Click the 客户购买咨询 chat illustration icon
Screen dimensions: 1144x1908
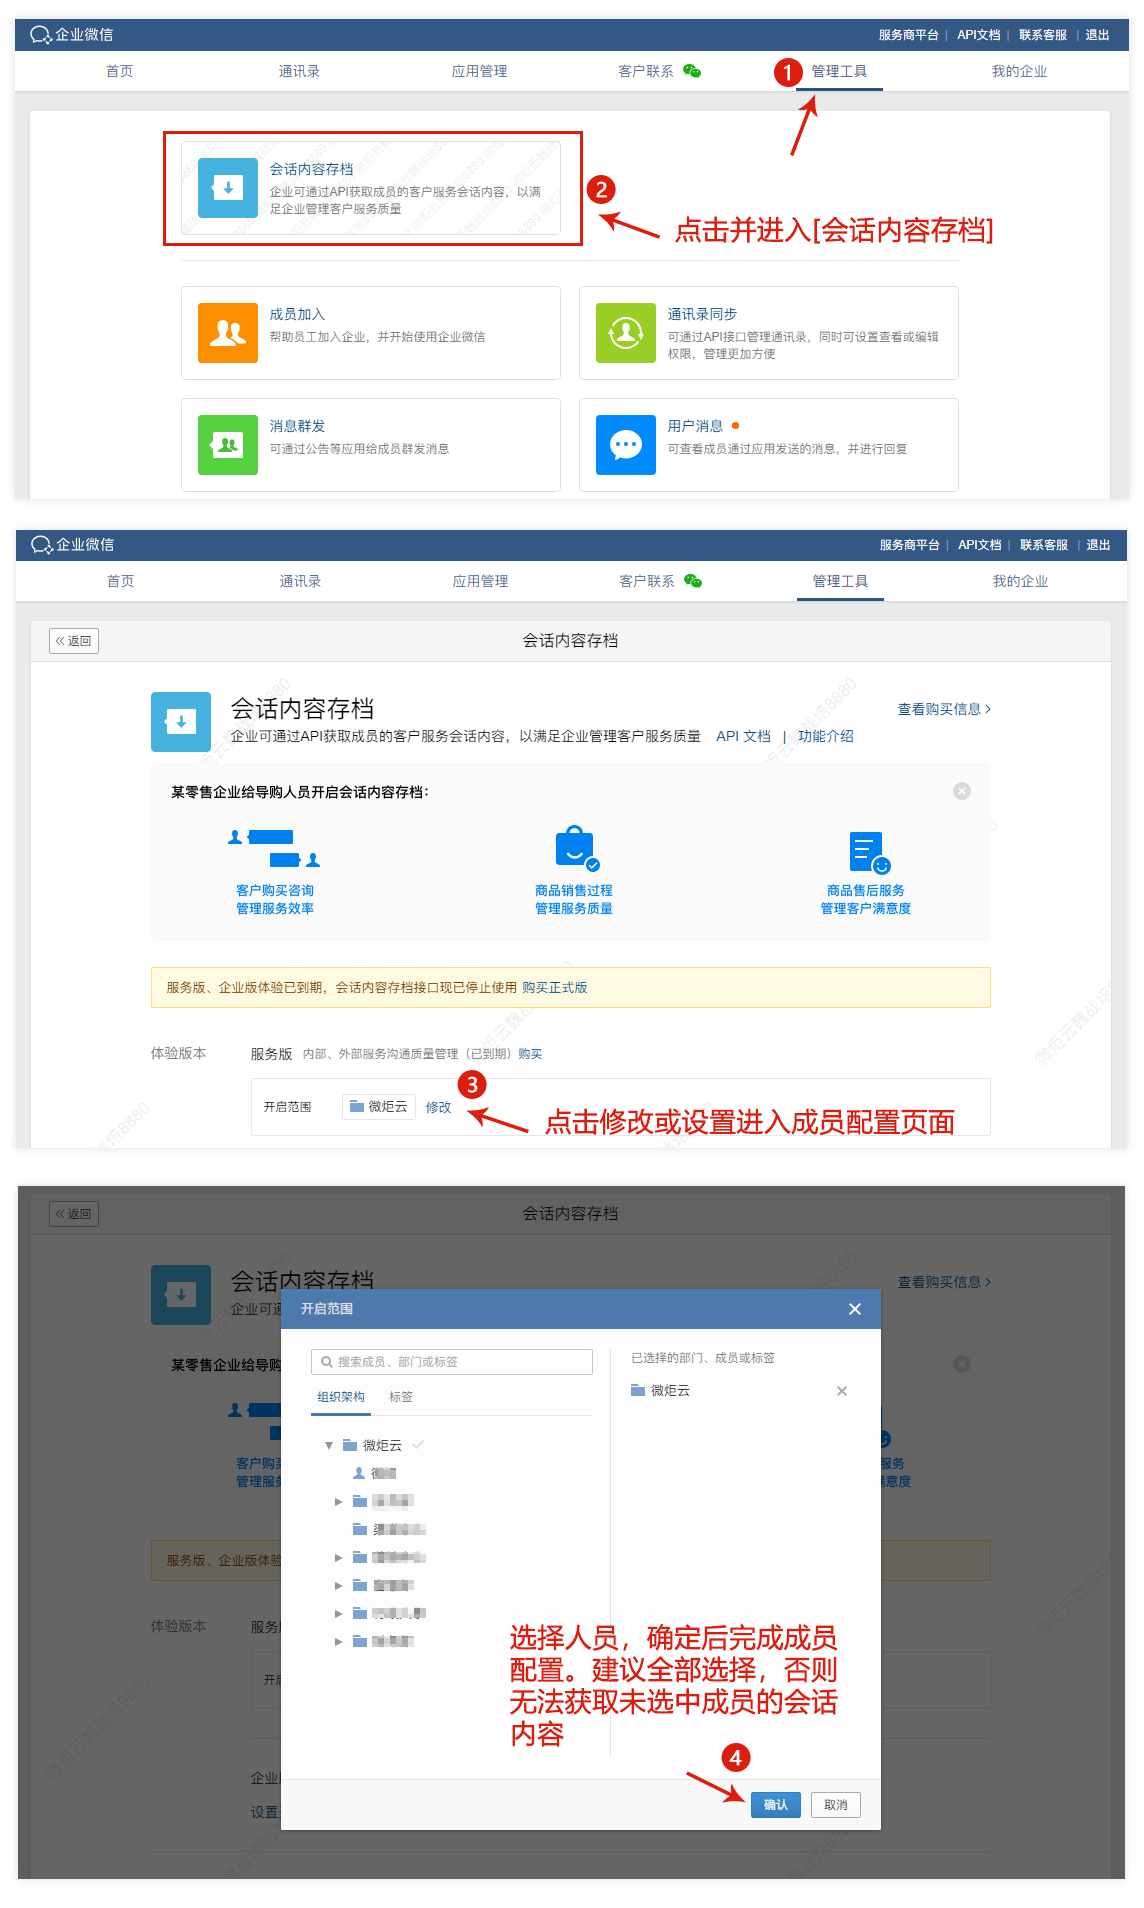coord(274,848)
